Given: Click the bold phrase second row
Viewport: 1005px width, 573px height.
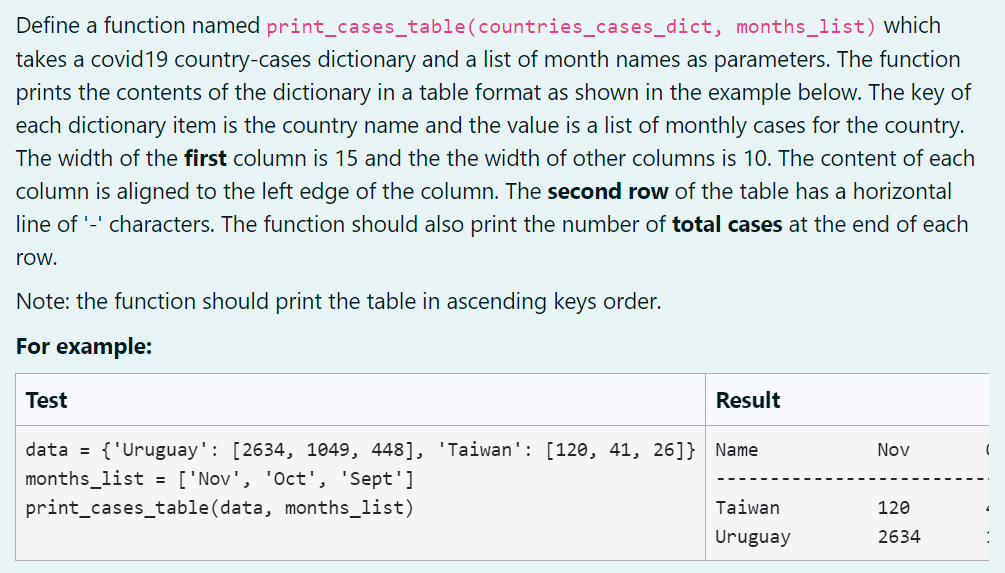Looking at the screenshot, I should [x=608, y=192].
